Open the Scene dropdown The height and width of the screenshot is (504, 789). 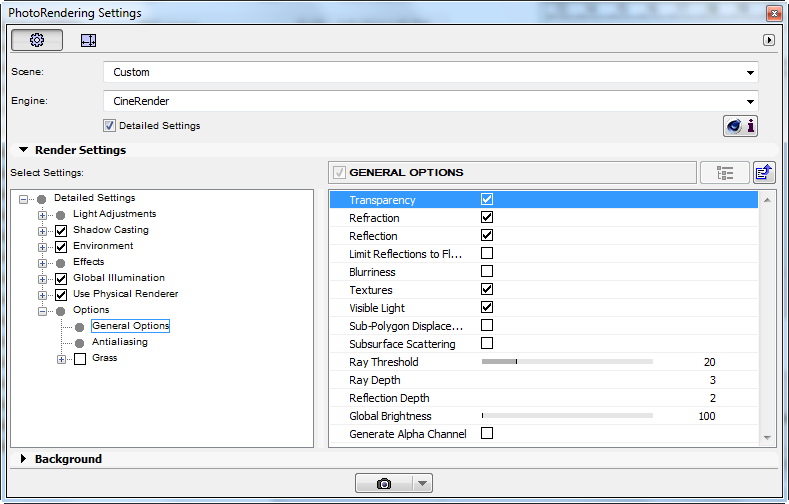click(x=431, y=72)
